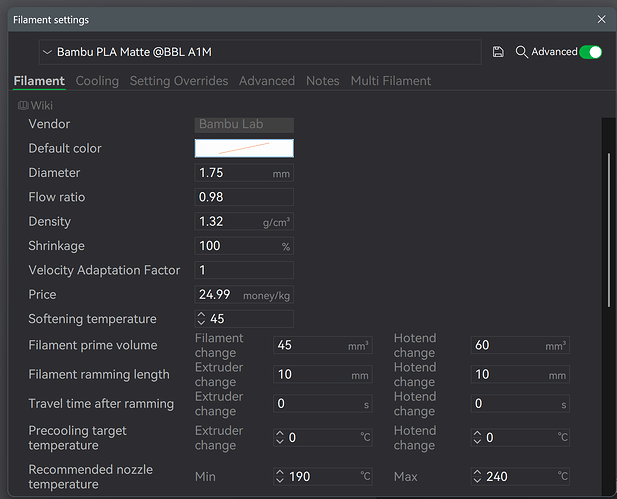Click the Vendor field showing Bambu Lab
This screenshot has width=617, height=499.
[244, 124]
